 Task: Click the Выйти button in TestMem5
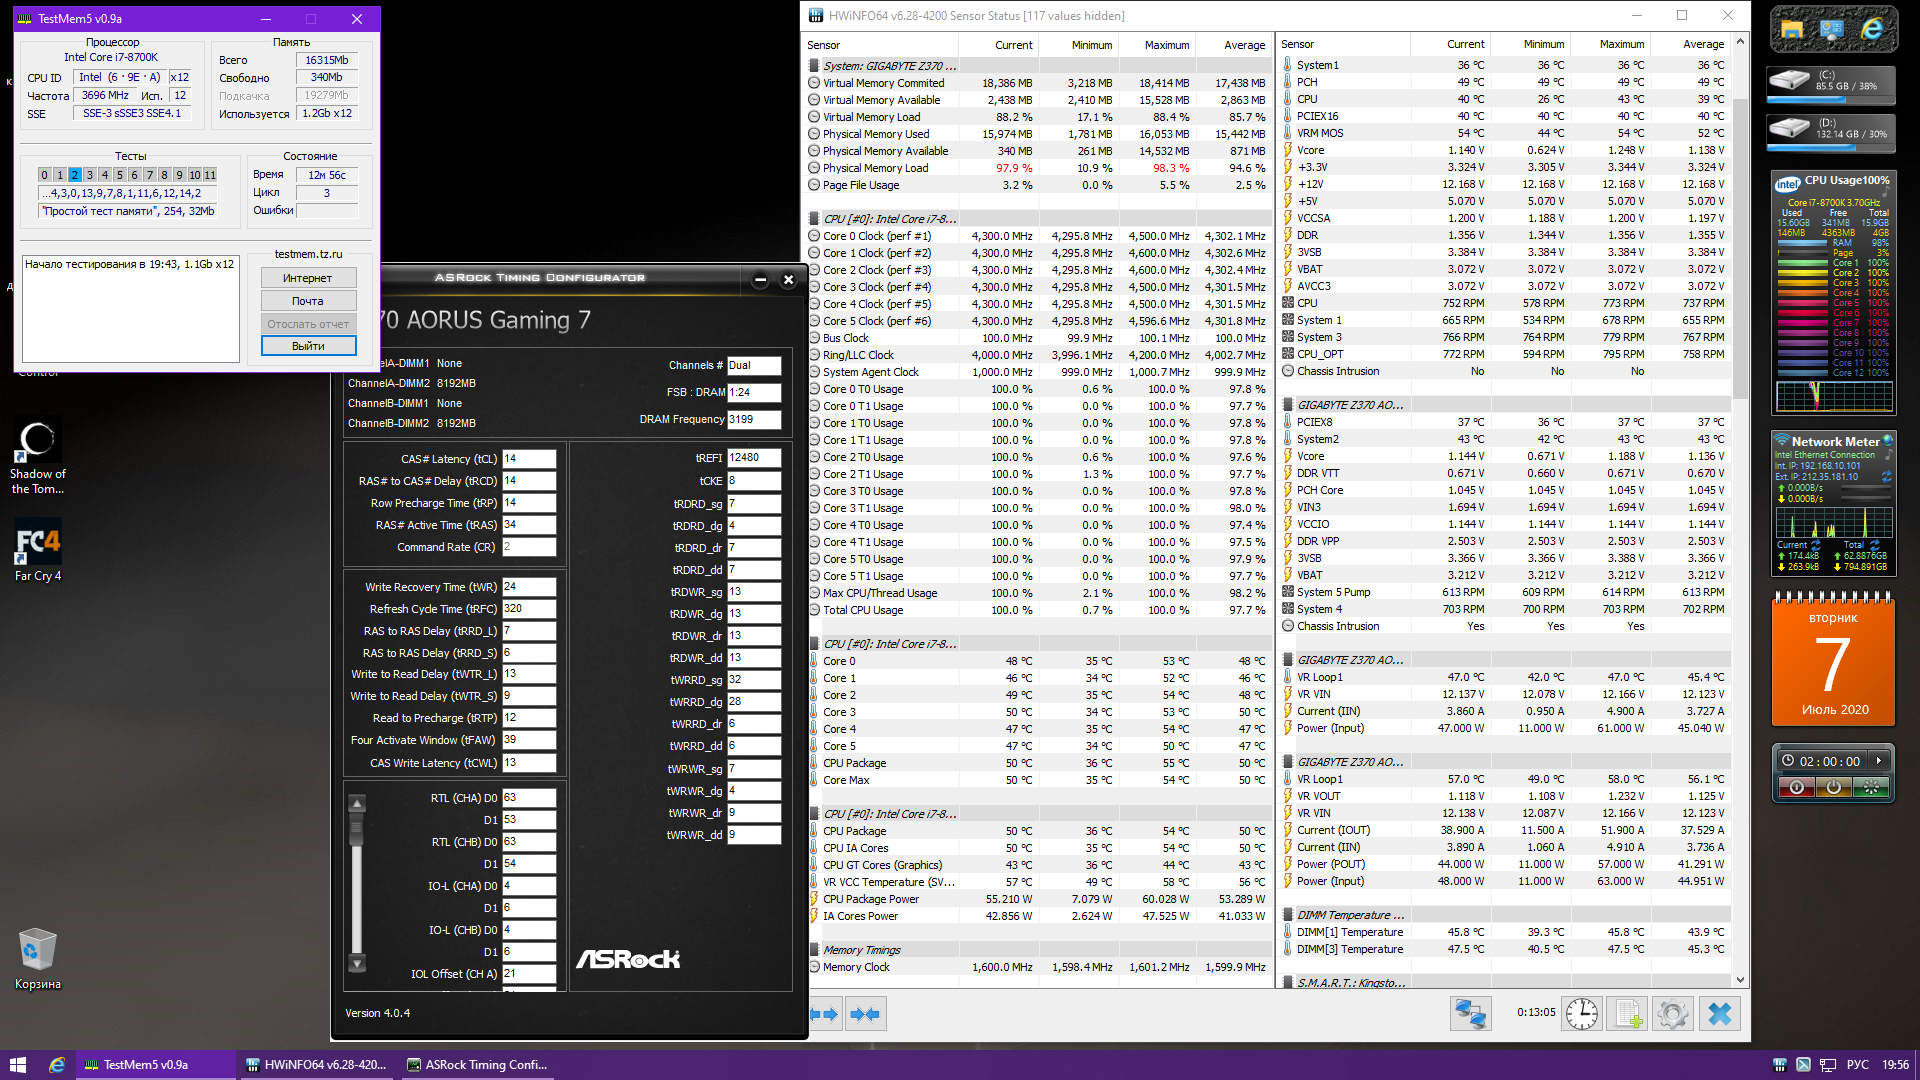pyautogui.click(x=308, y=346)
